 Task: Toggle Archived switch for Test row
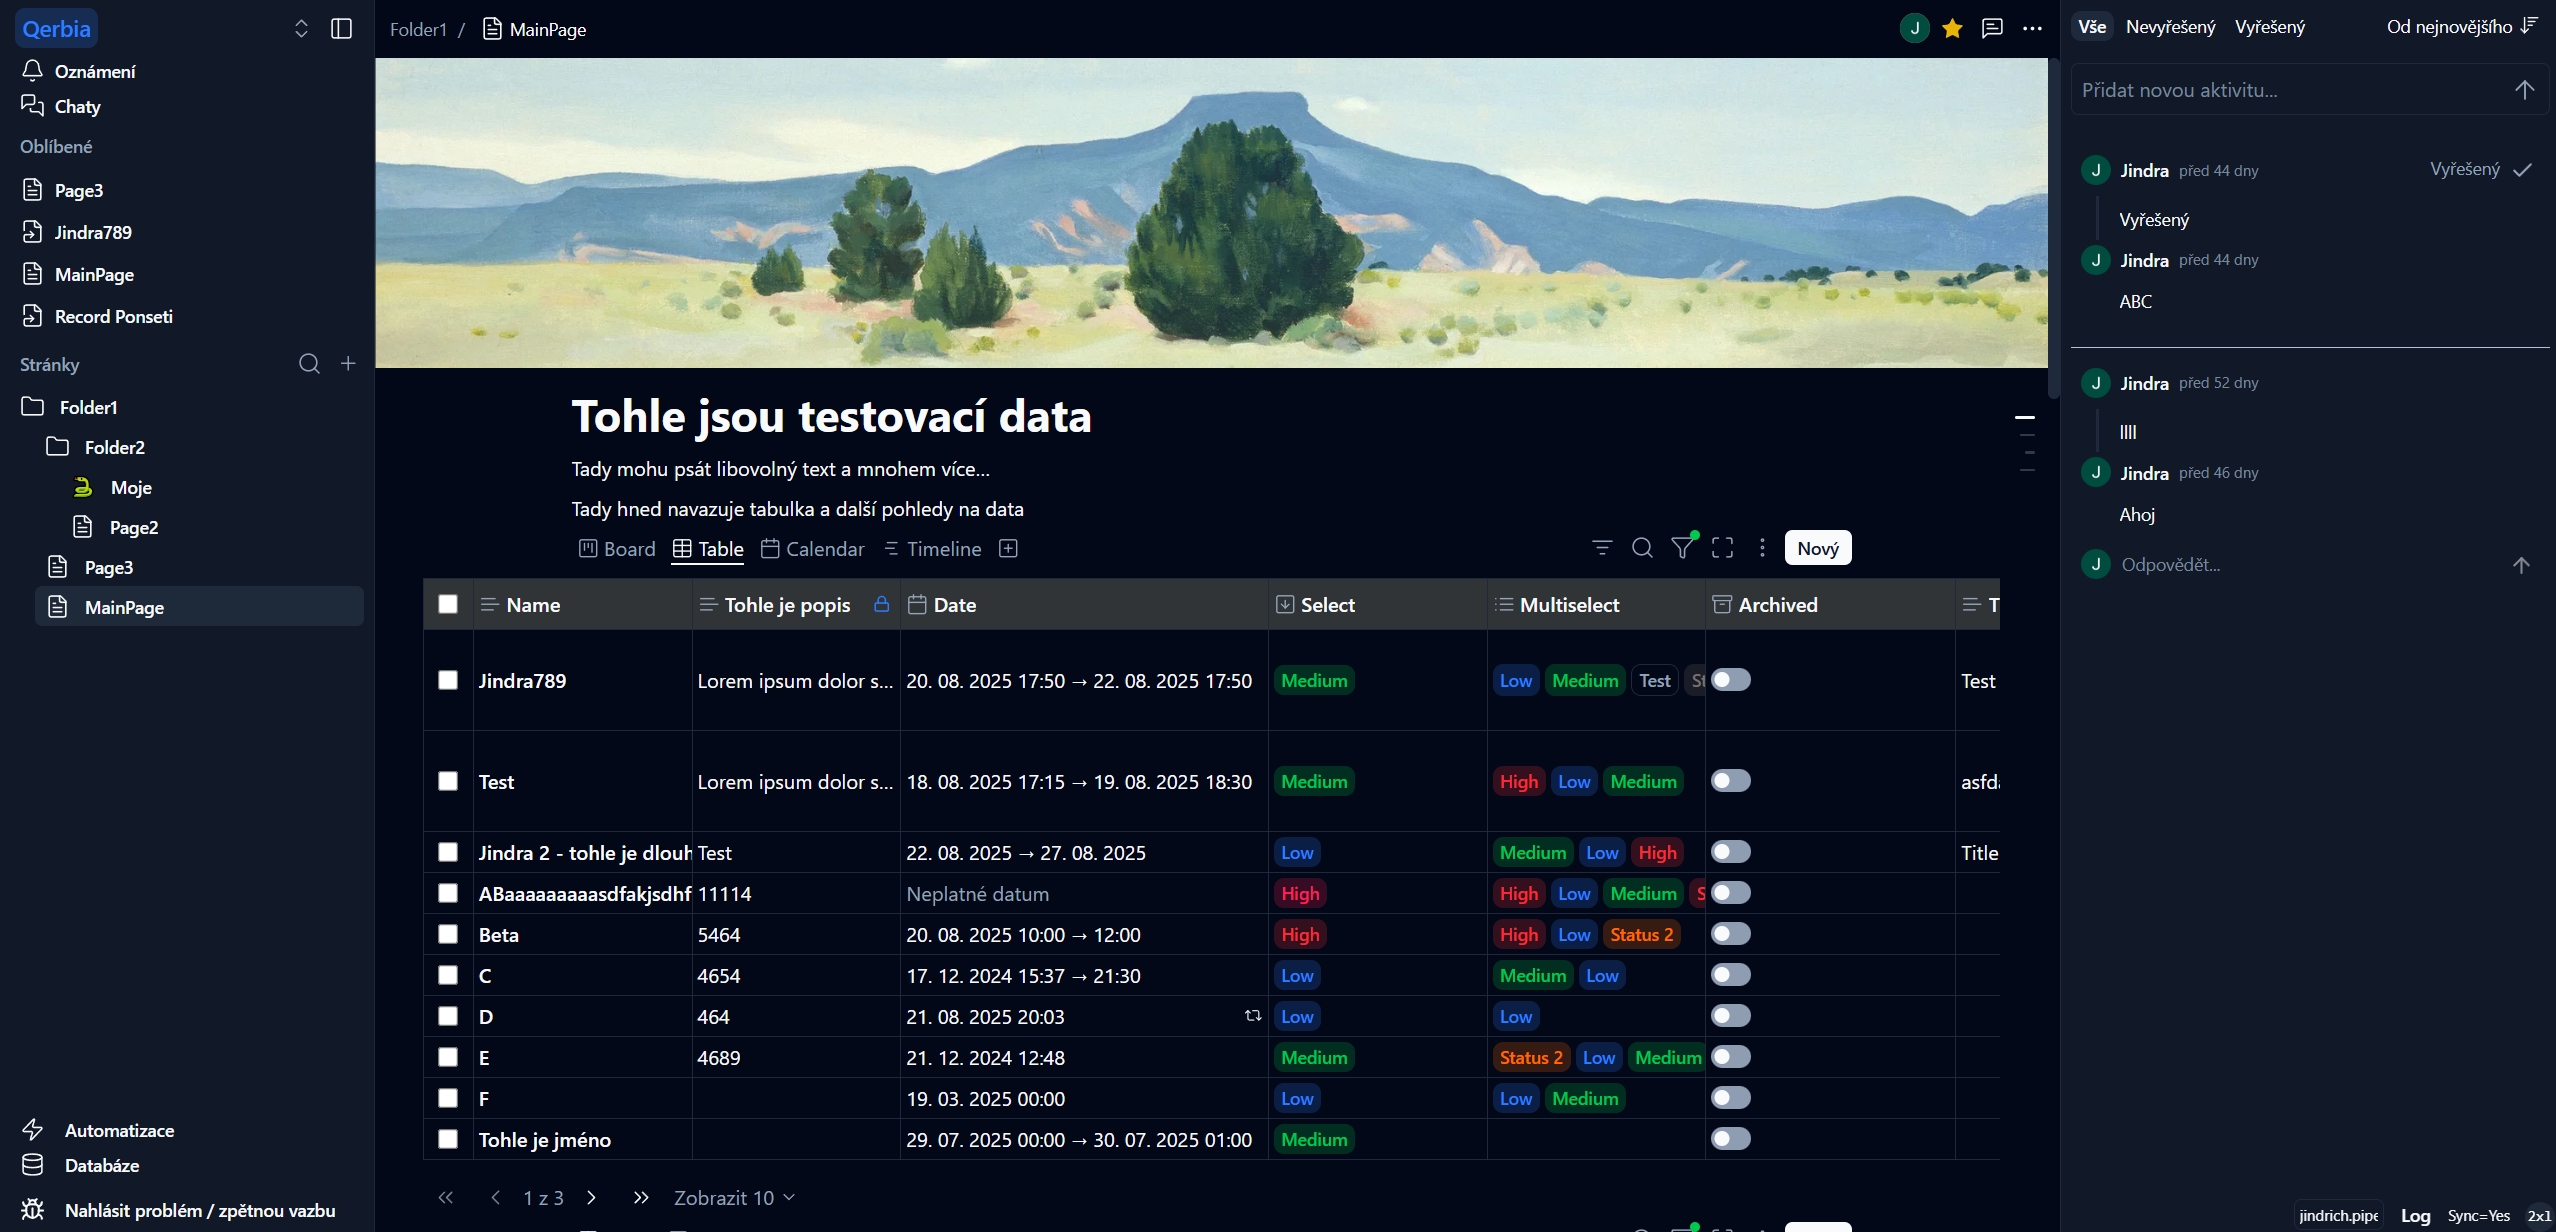click(x=1731, y=781)
